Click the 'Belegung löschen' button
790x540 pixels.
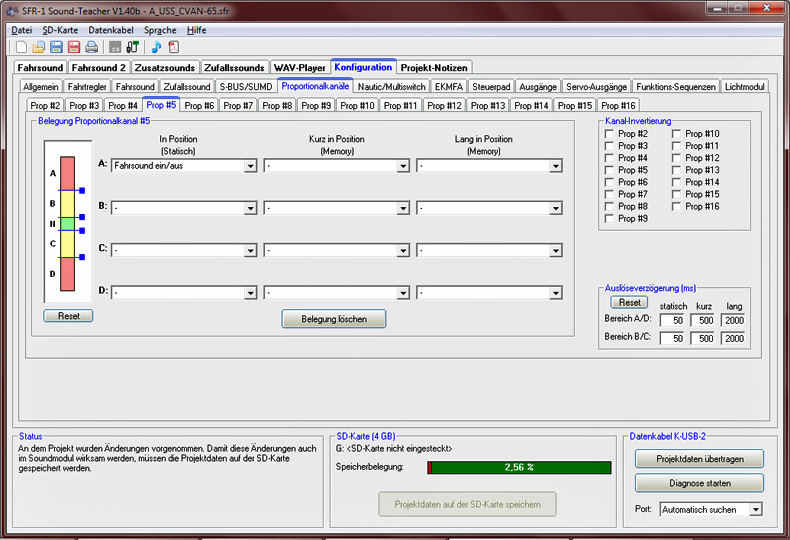click(334, 319)
